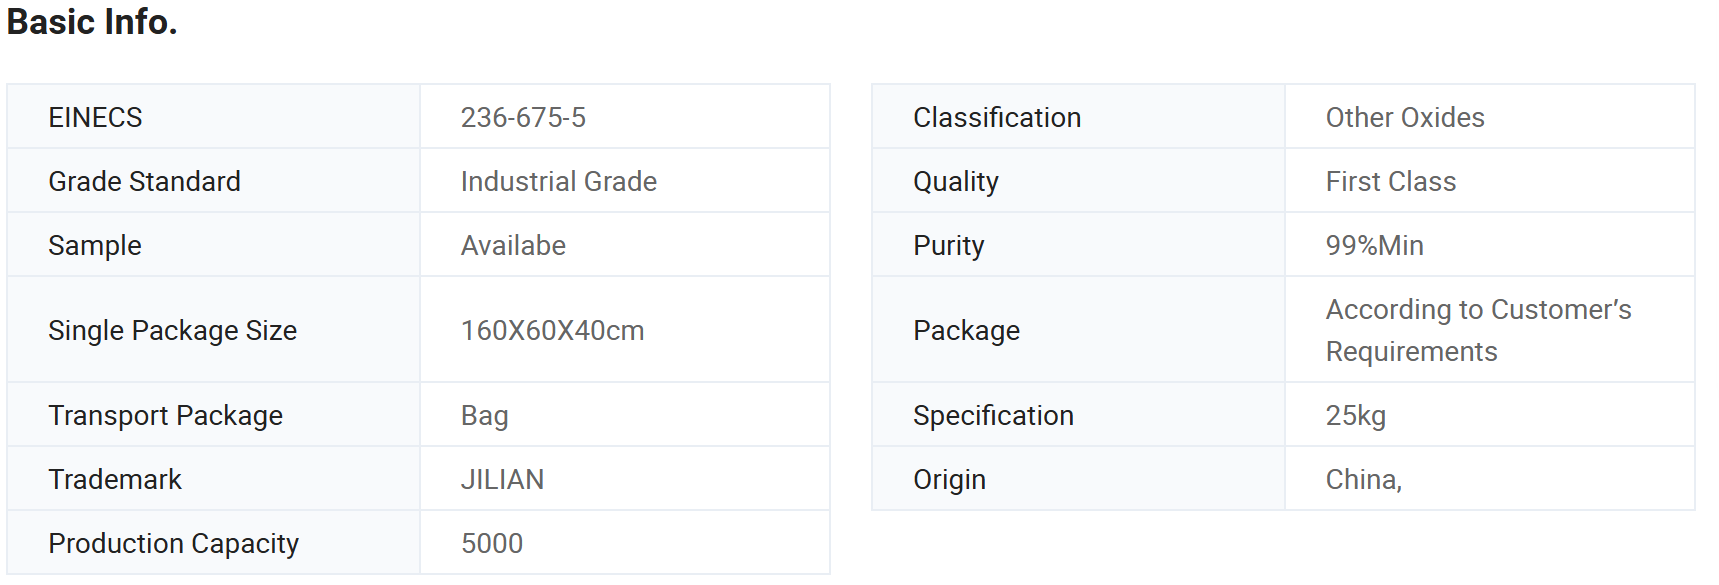
Task: Click the Origin row label
Action: 950,480
